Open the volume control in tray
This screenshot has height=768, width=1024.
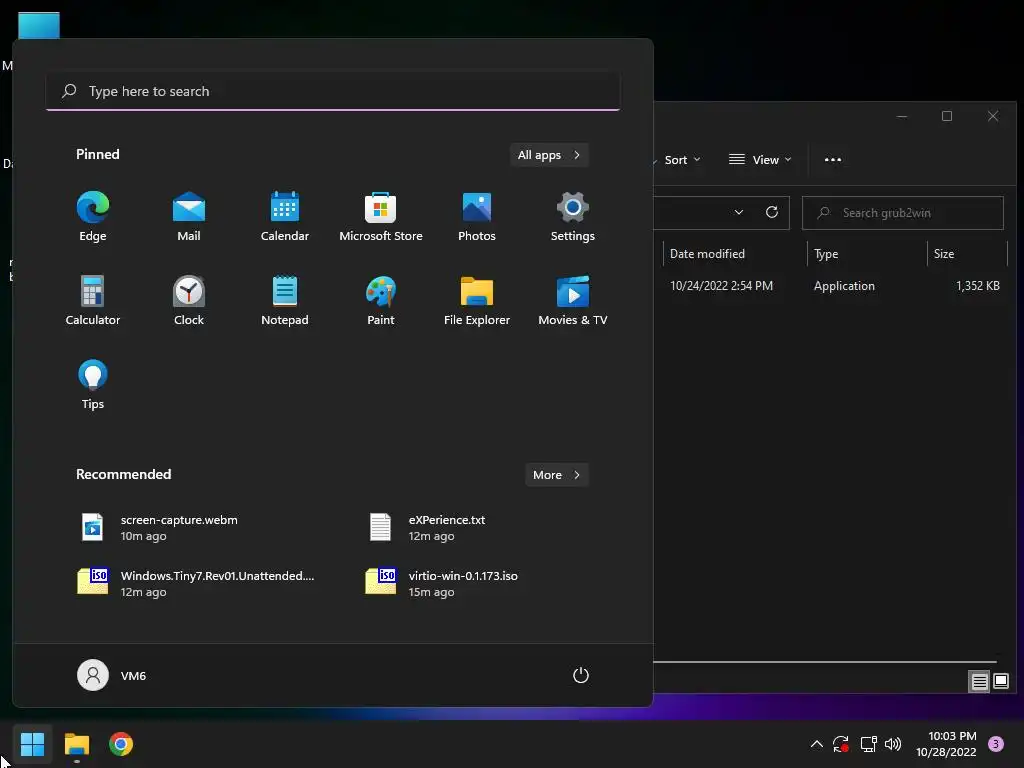pos(893,744)
